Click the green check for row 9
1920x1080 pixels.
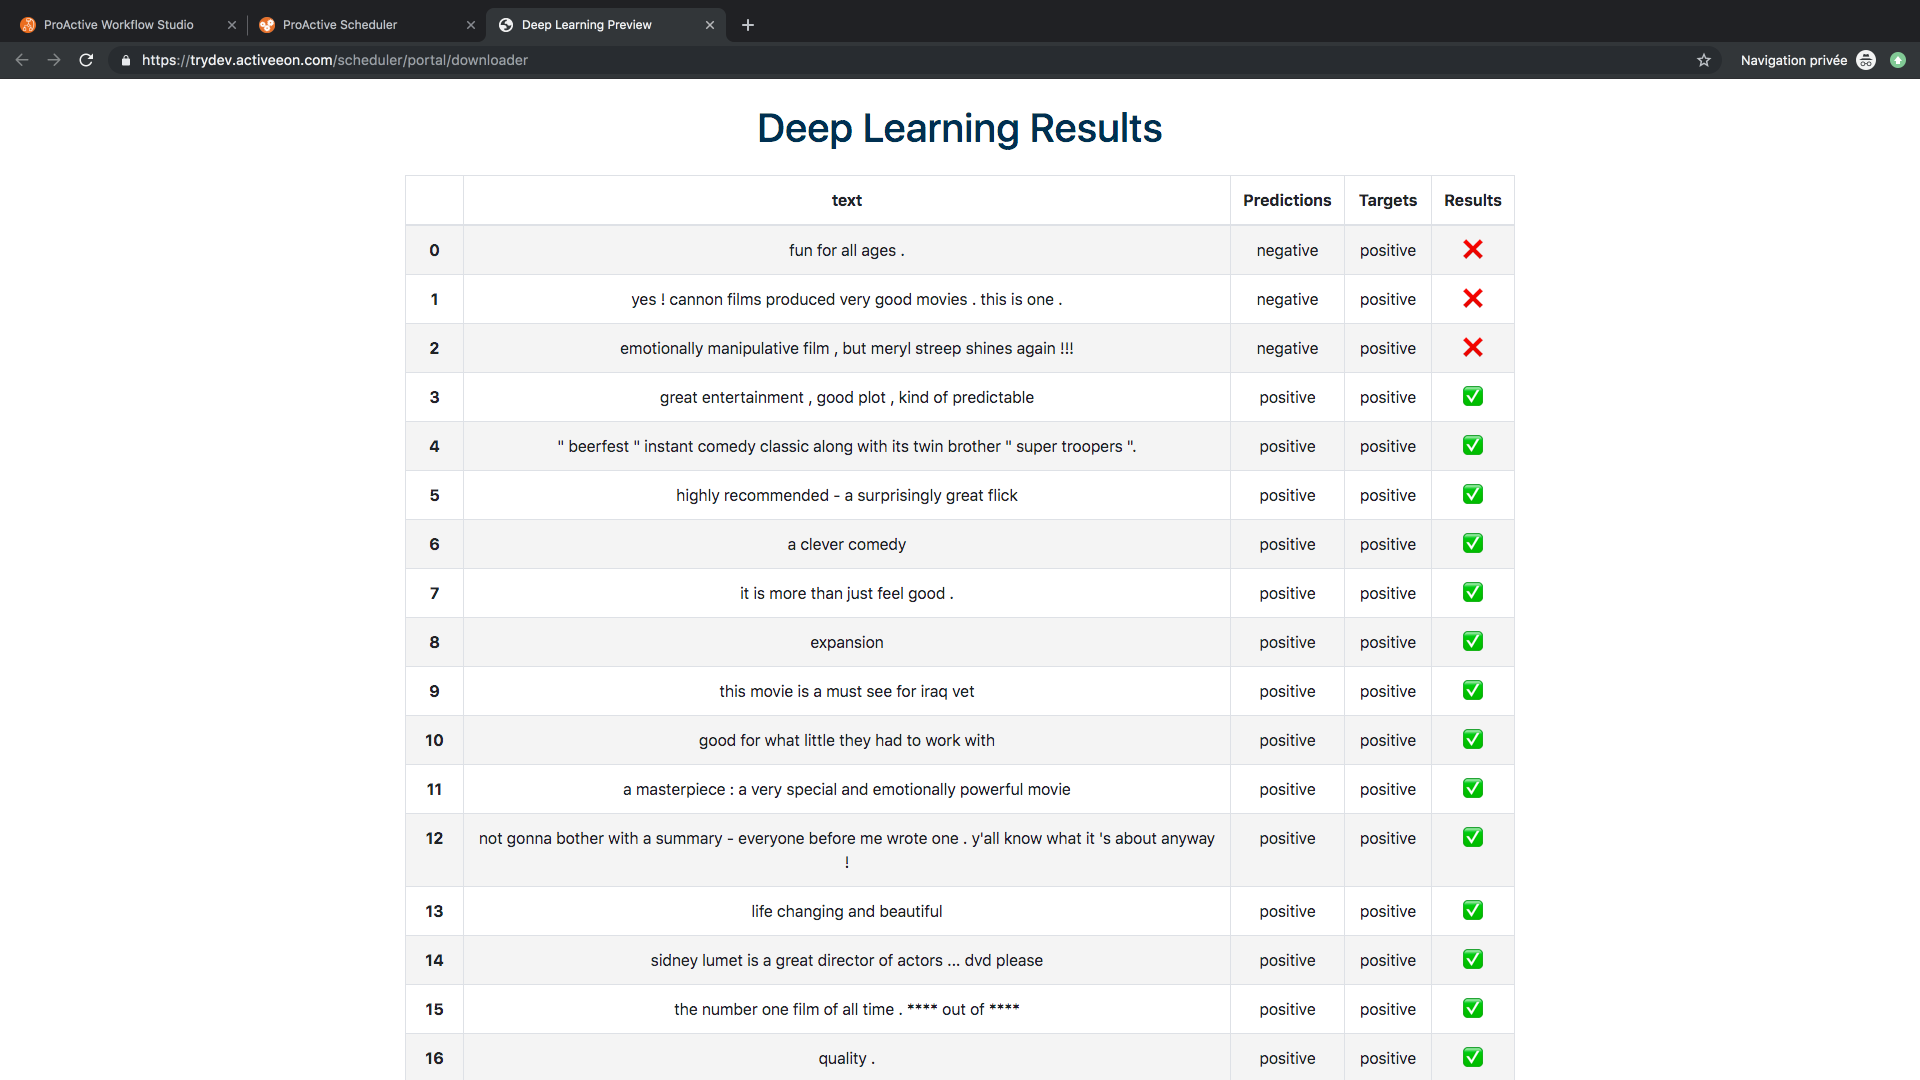point(1473,691)
